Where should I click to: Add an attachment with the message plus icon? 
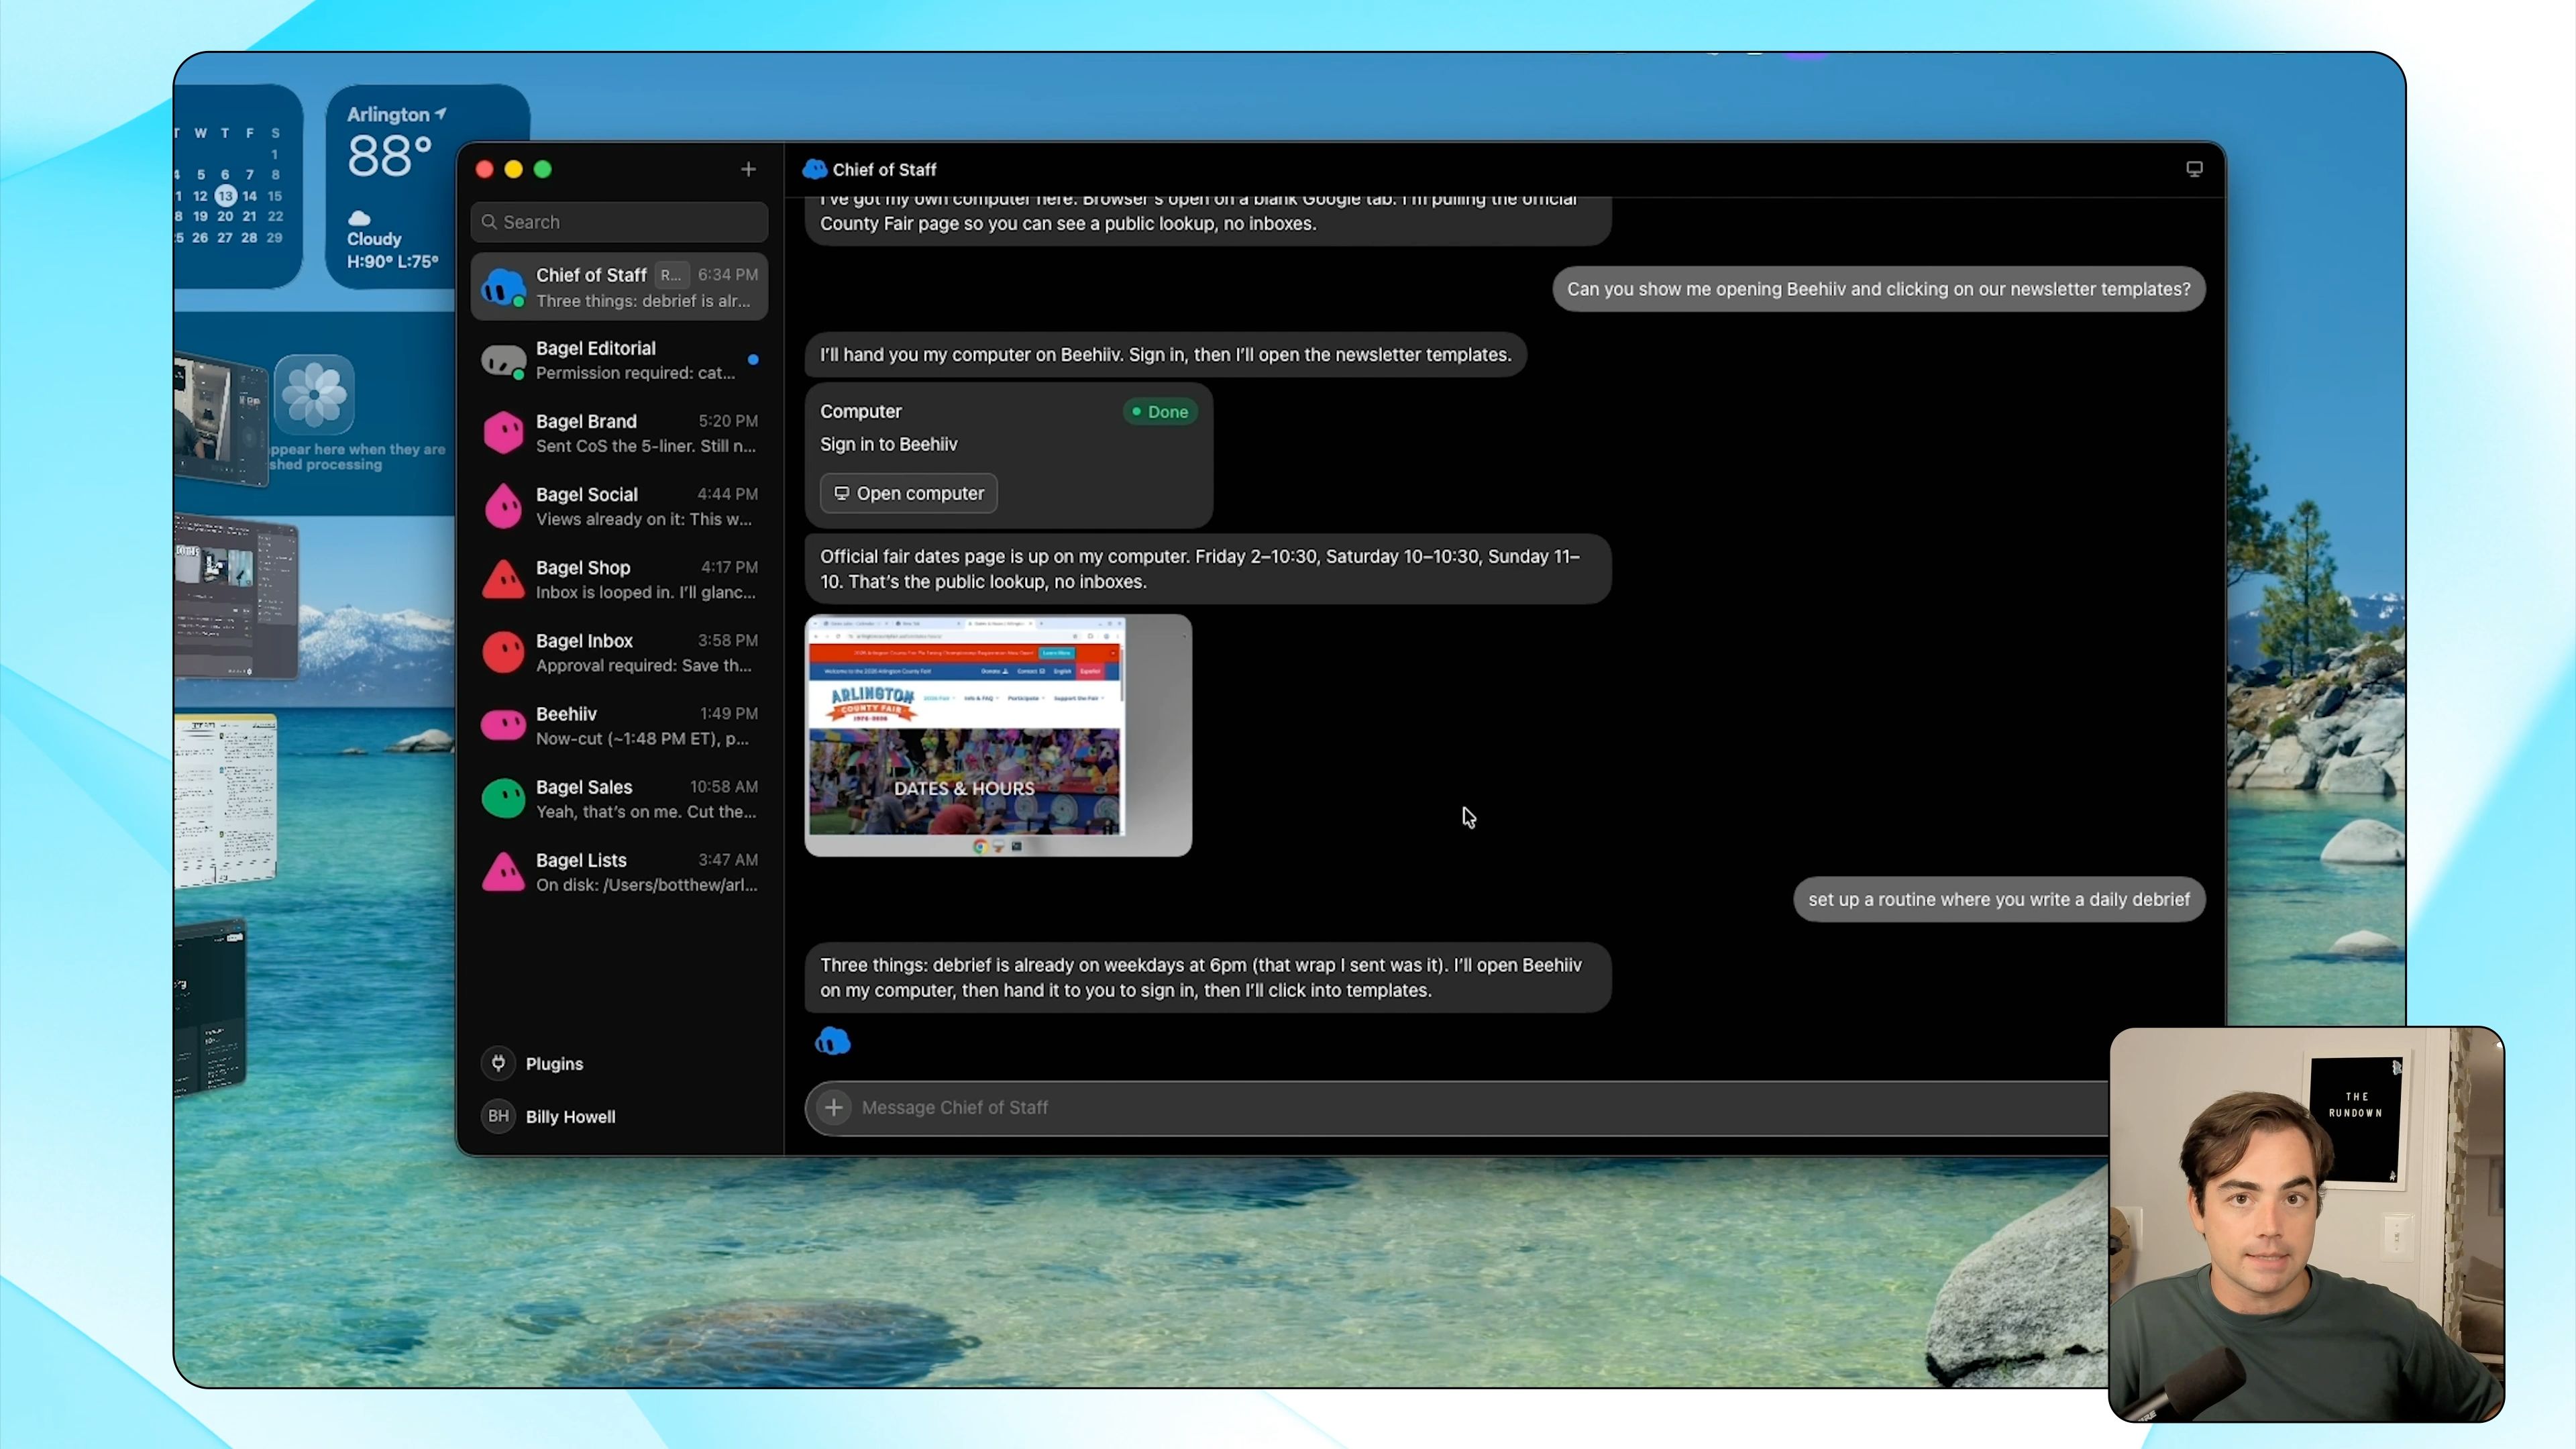[x=833, y=1107]
